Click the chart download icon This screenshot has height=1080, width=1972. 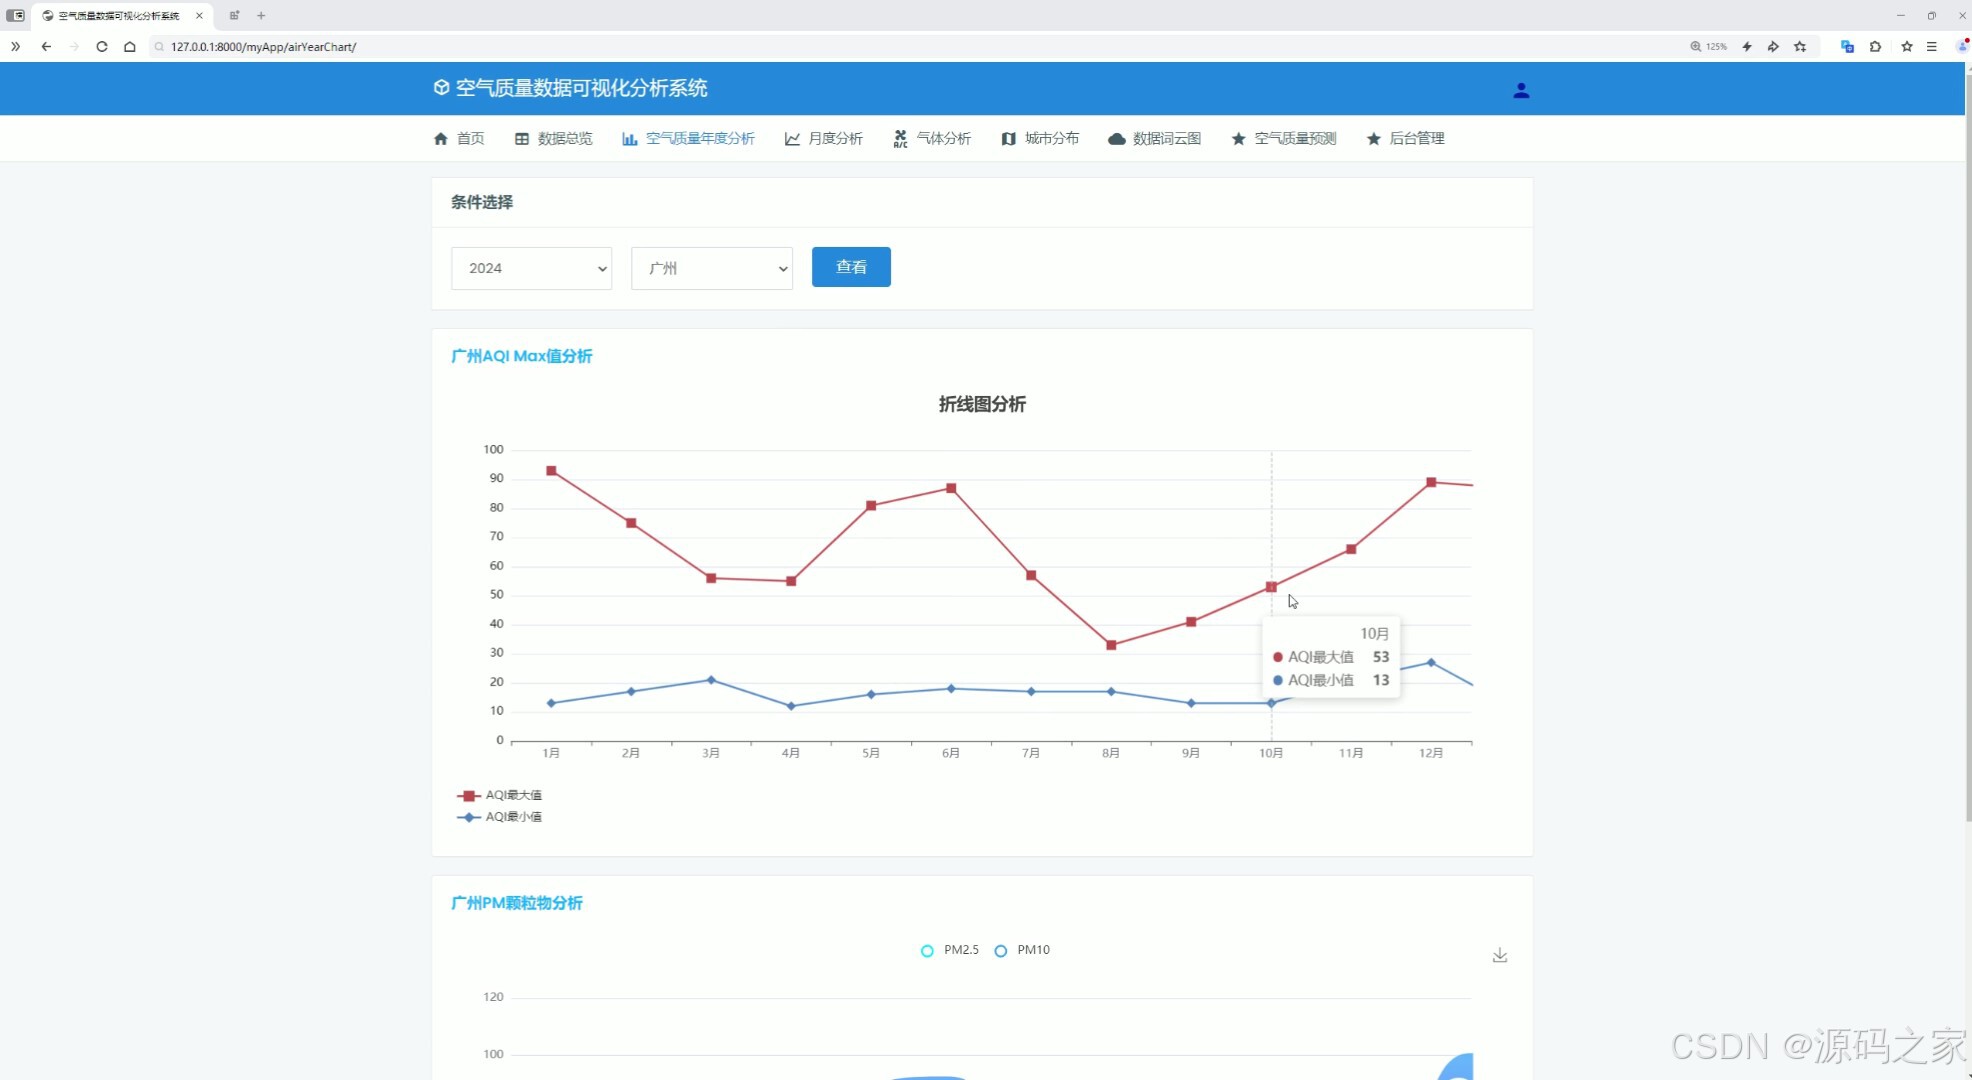pyautogui.click(x=1499, y=956)
